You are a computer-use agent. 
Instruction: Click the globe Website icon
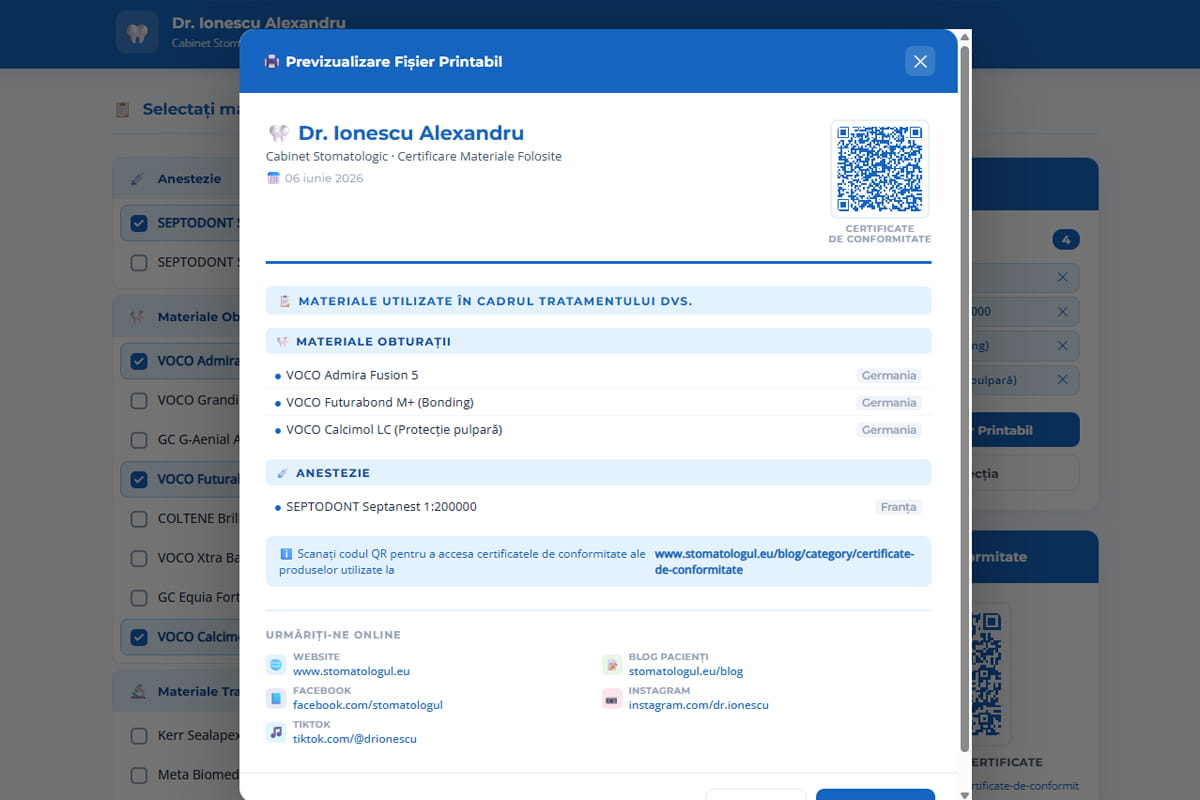click(276, 665)
